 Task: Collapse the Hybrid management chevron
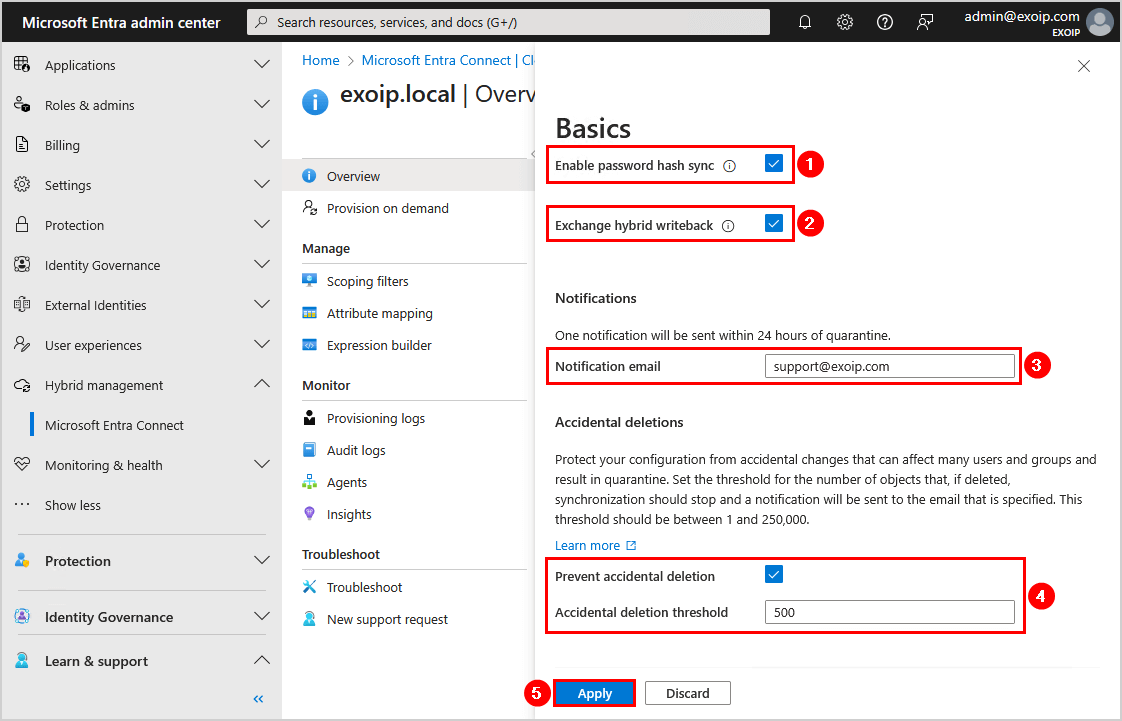pos(262,384)
